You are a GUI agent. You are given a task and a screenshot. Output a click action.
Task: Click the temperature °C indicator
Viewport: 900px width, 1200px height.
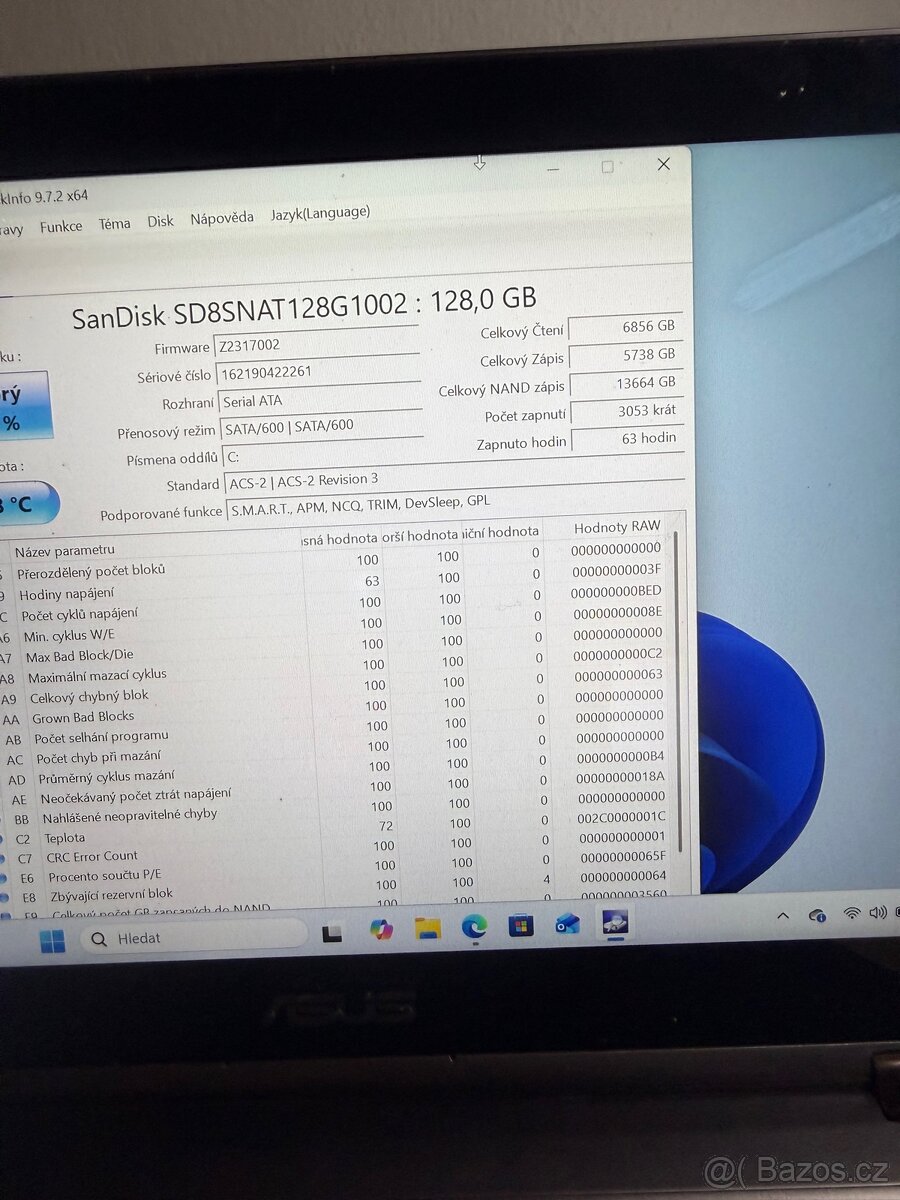(25, 503)
